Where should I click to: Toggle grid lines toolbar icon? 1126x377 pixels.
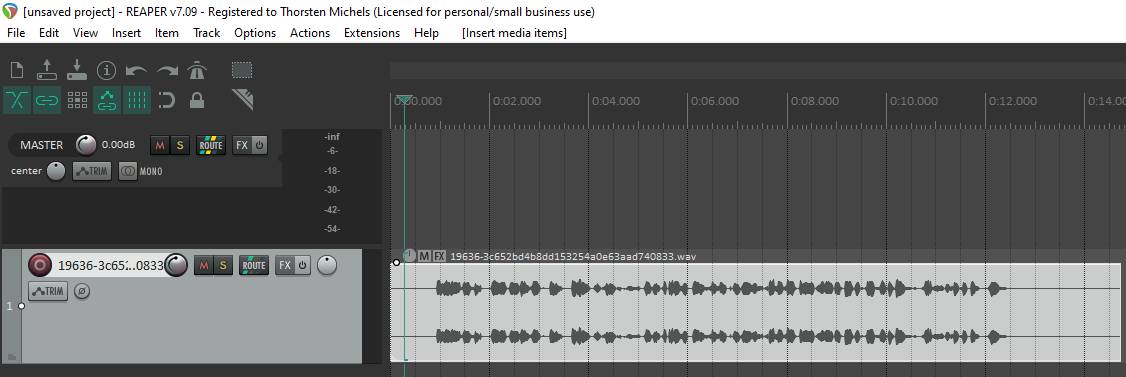(136, 101)
